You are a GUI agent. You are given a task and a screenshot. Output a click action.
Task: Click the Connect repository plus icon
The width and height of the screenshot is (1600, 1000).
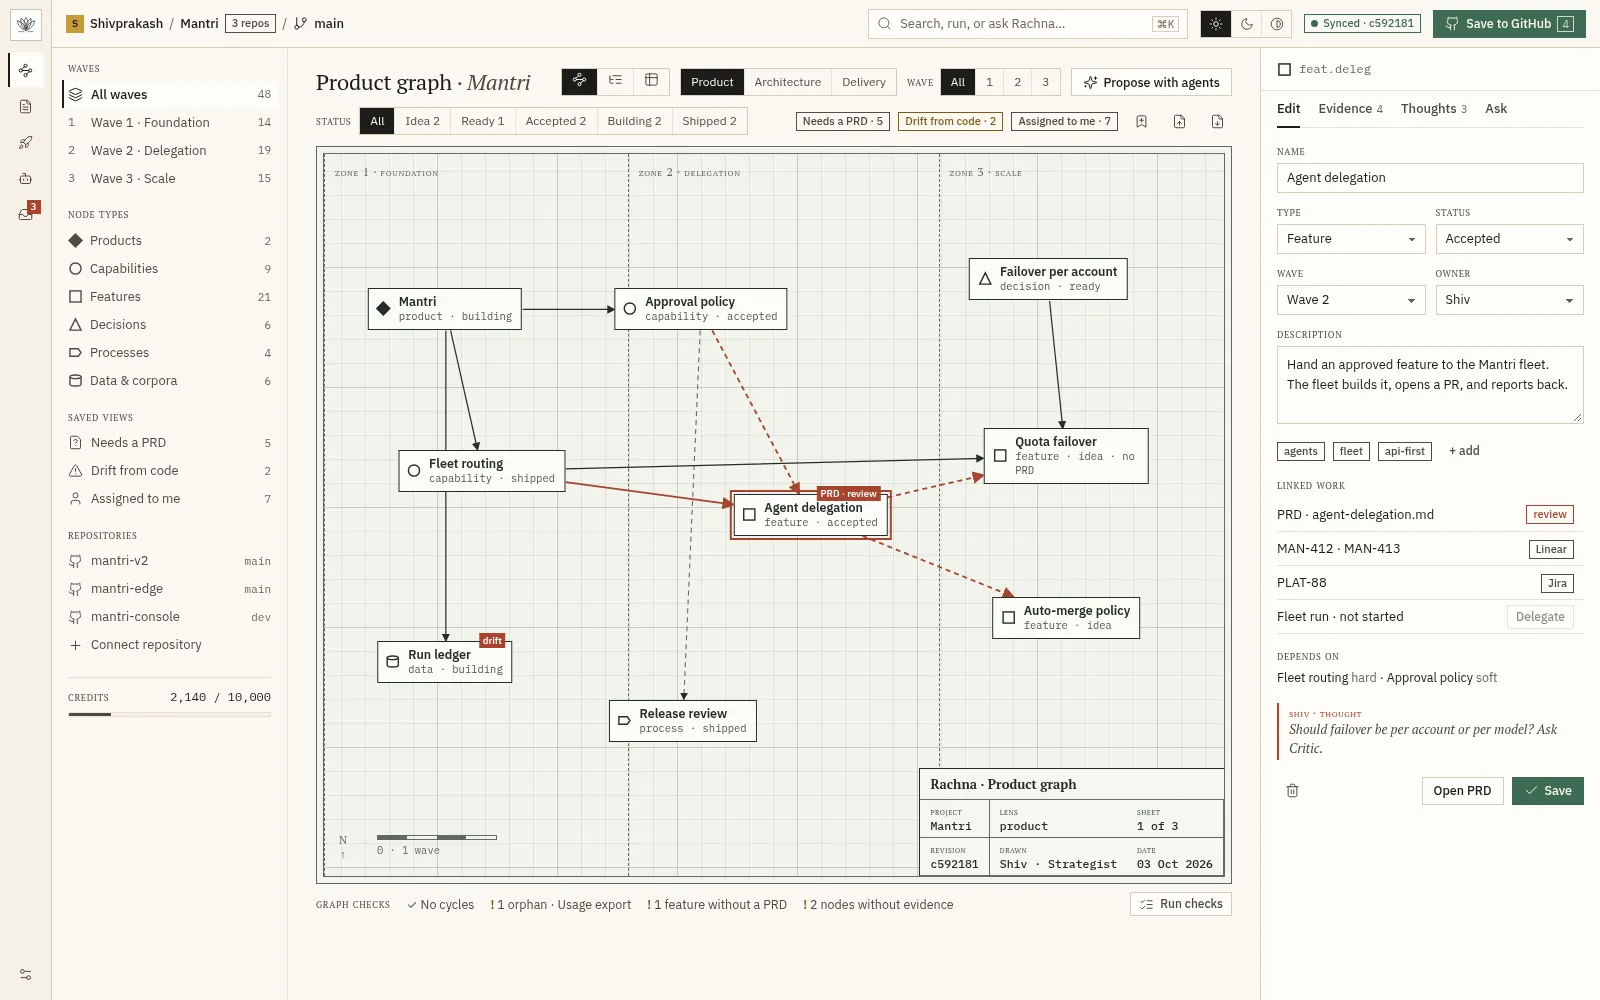tap(75, 645)
